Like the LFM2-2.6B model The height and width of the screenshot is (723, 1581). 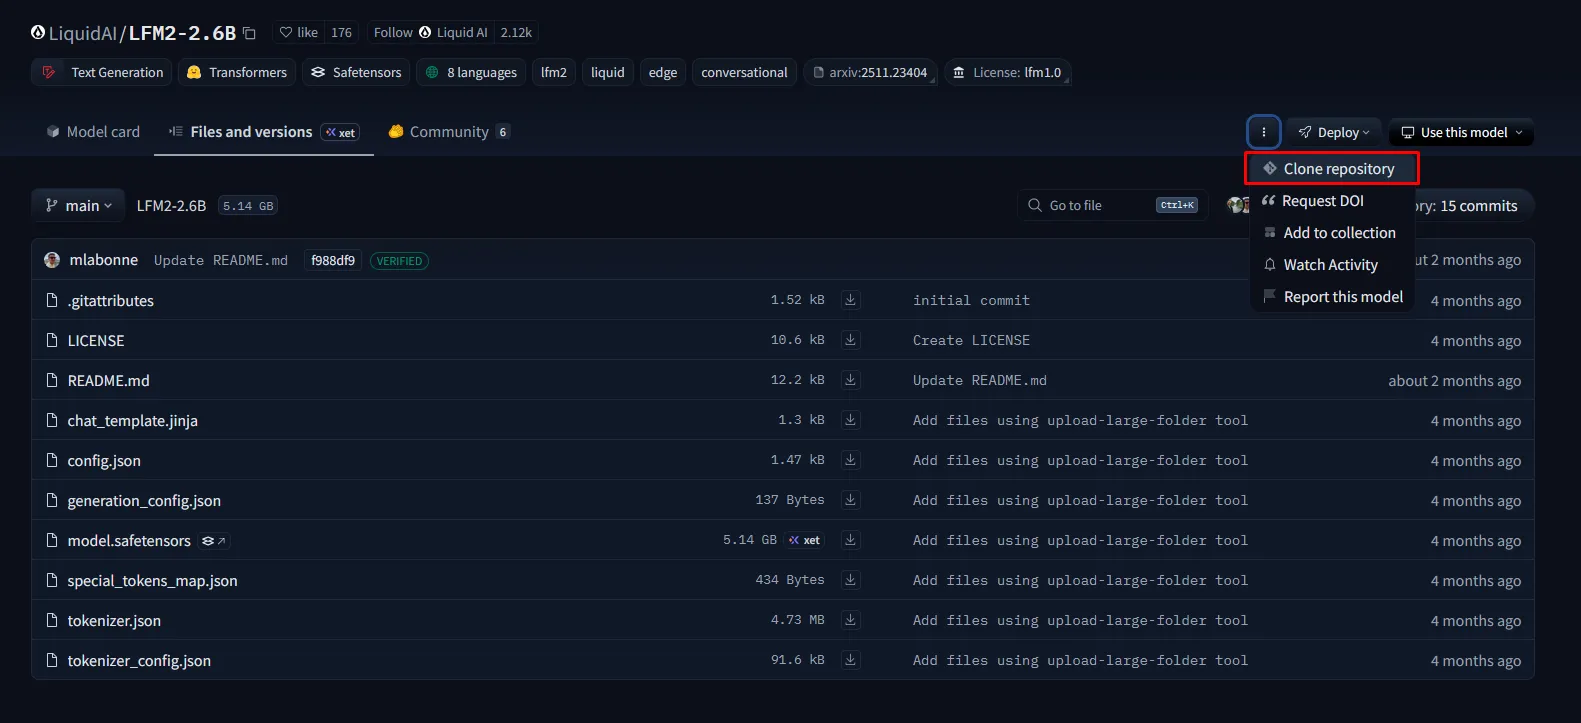pyautogui.click(x=299, y=33)
